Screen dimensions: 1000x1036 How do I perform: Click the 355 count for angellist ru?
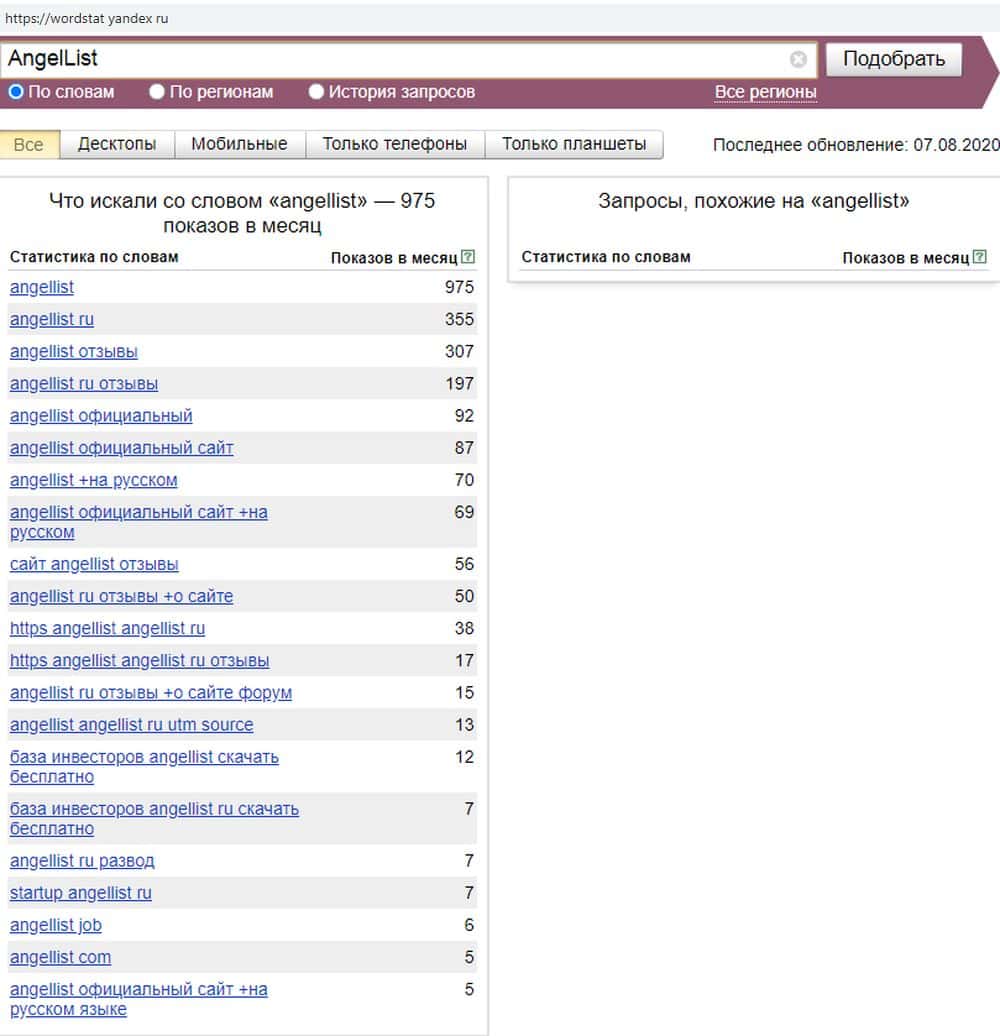[459, 320]
